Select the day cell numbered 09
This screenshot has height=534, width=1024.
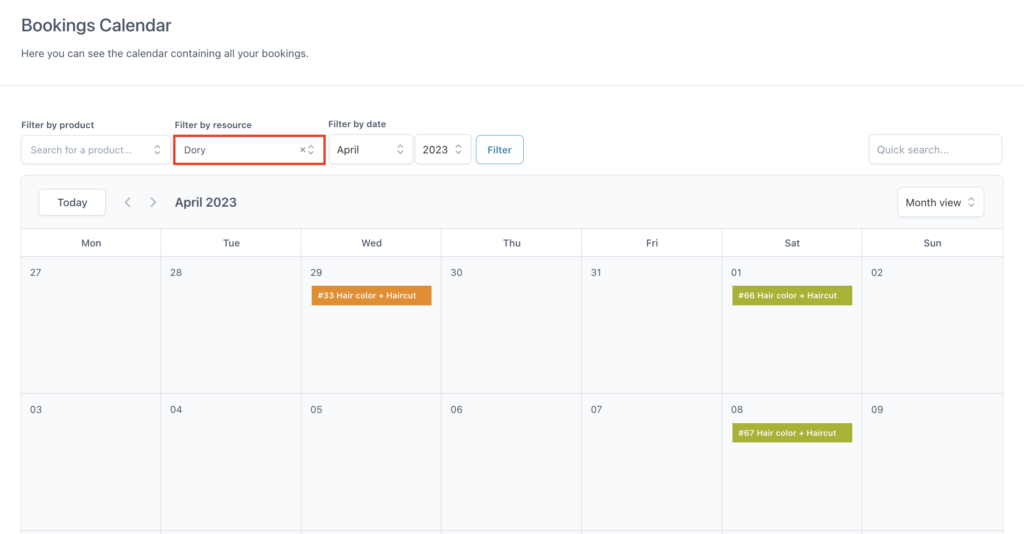(932, 462)
